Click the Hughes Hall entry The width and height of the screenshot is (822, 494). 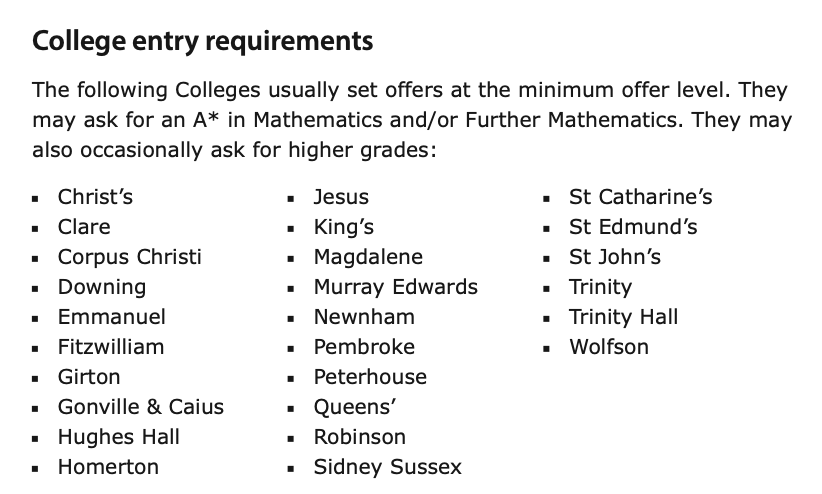pyautogui.click(x=119, y=437)
